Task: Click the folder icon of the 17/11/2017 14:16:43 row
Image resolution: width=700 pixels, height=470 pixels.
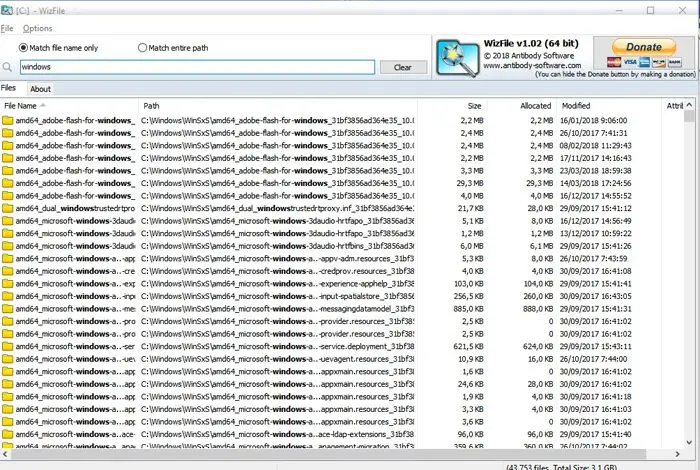Action: pos(7,158)
